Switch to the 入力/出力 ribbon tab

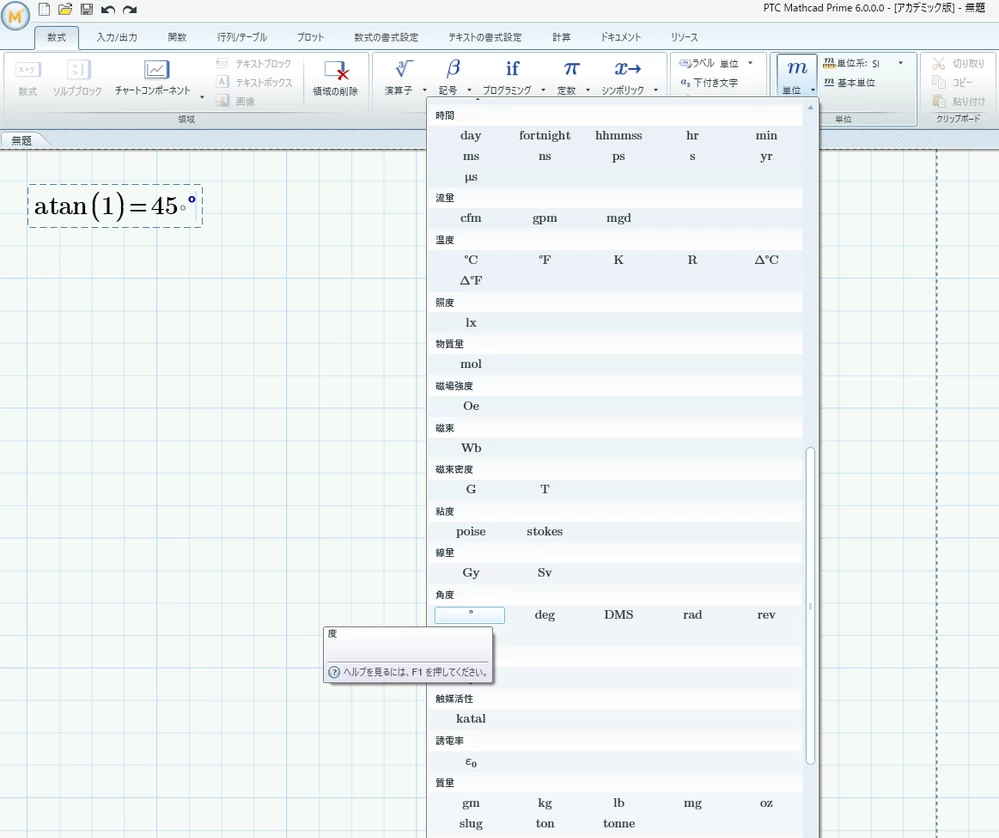117,38
